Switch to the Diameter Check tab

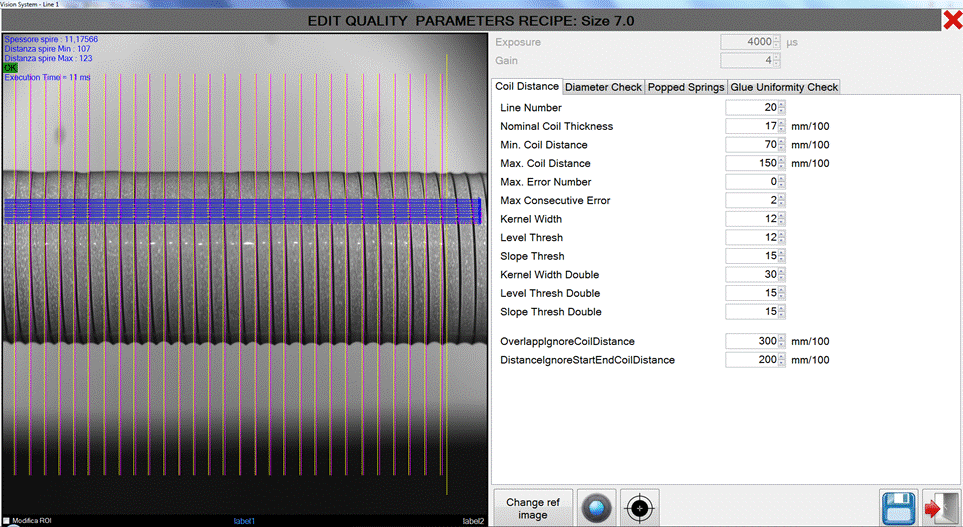(x=603, y=87)
